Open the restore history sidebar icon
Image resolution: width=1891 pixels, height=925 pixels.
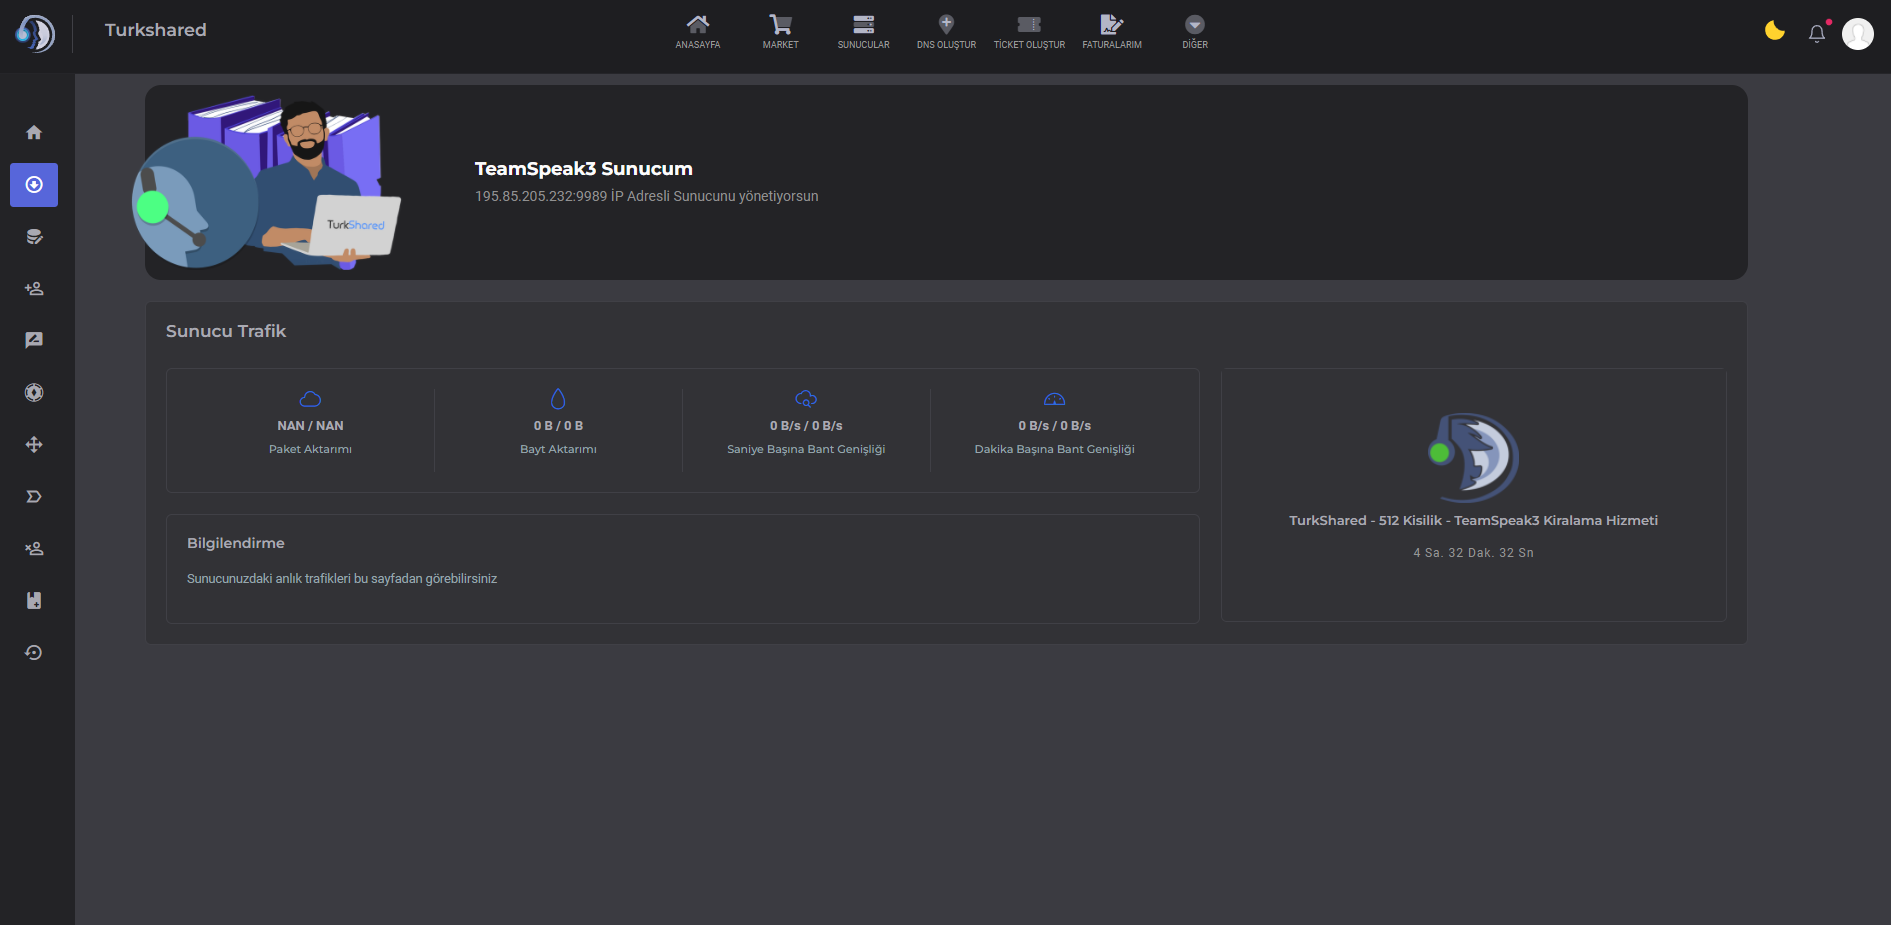[34, 653]
